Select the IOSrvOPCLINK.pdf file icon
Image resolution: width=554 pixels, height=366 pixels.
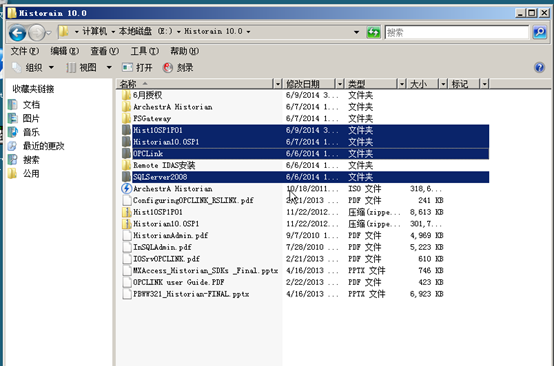pyautogui.click(x=126, y=259)
